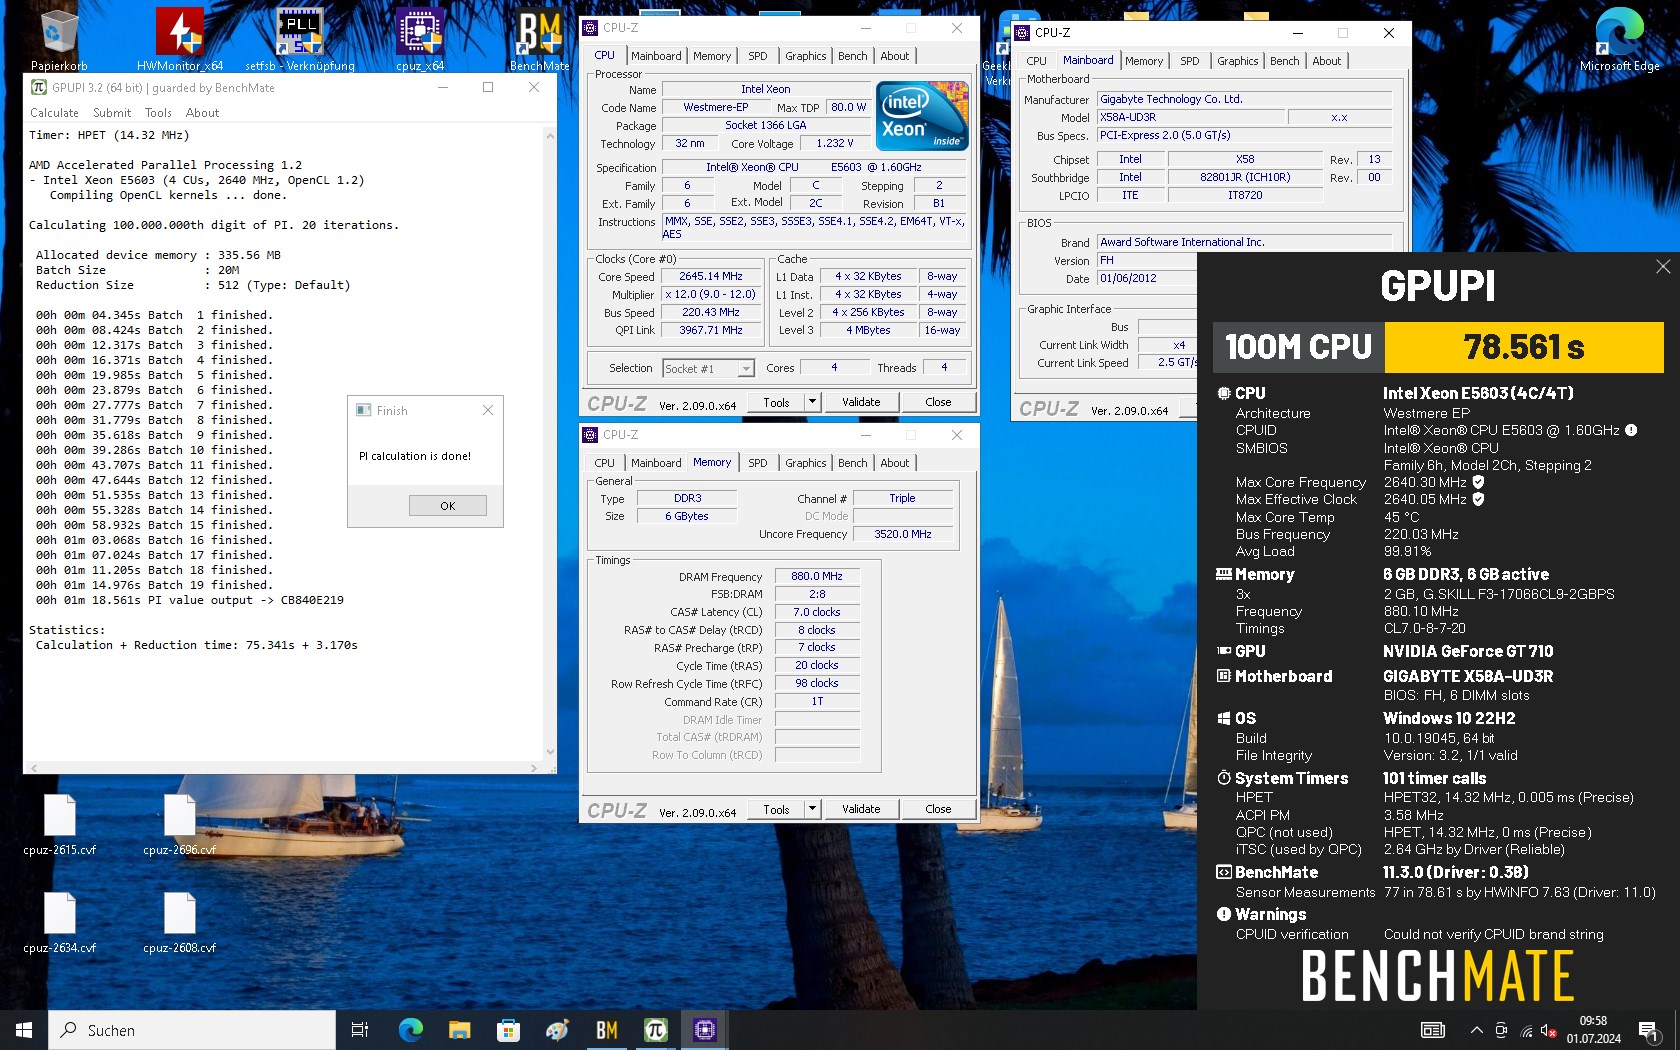1680x1050 pixels.
Task: Select the cpuz-2696.cvf file icon
Action: (x=180, y=825)
